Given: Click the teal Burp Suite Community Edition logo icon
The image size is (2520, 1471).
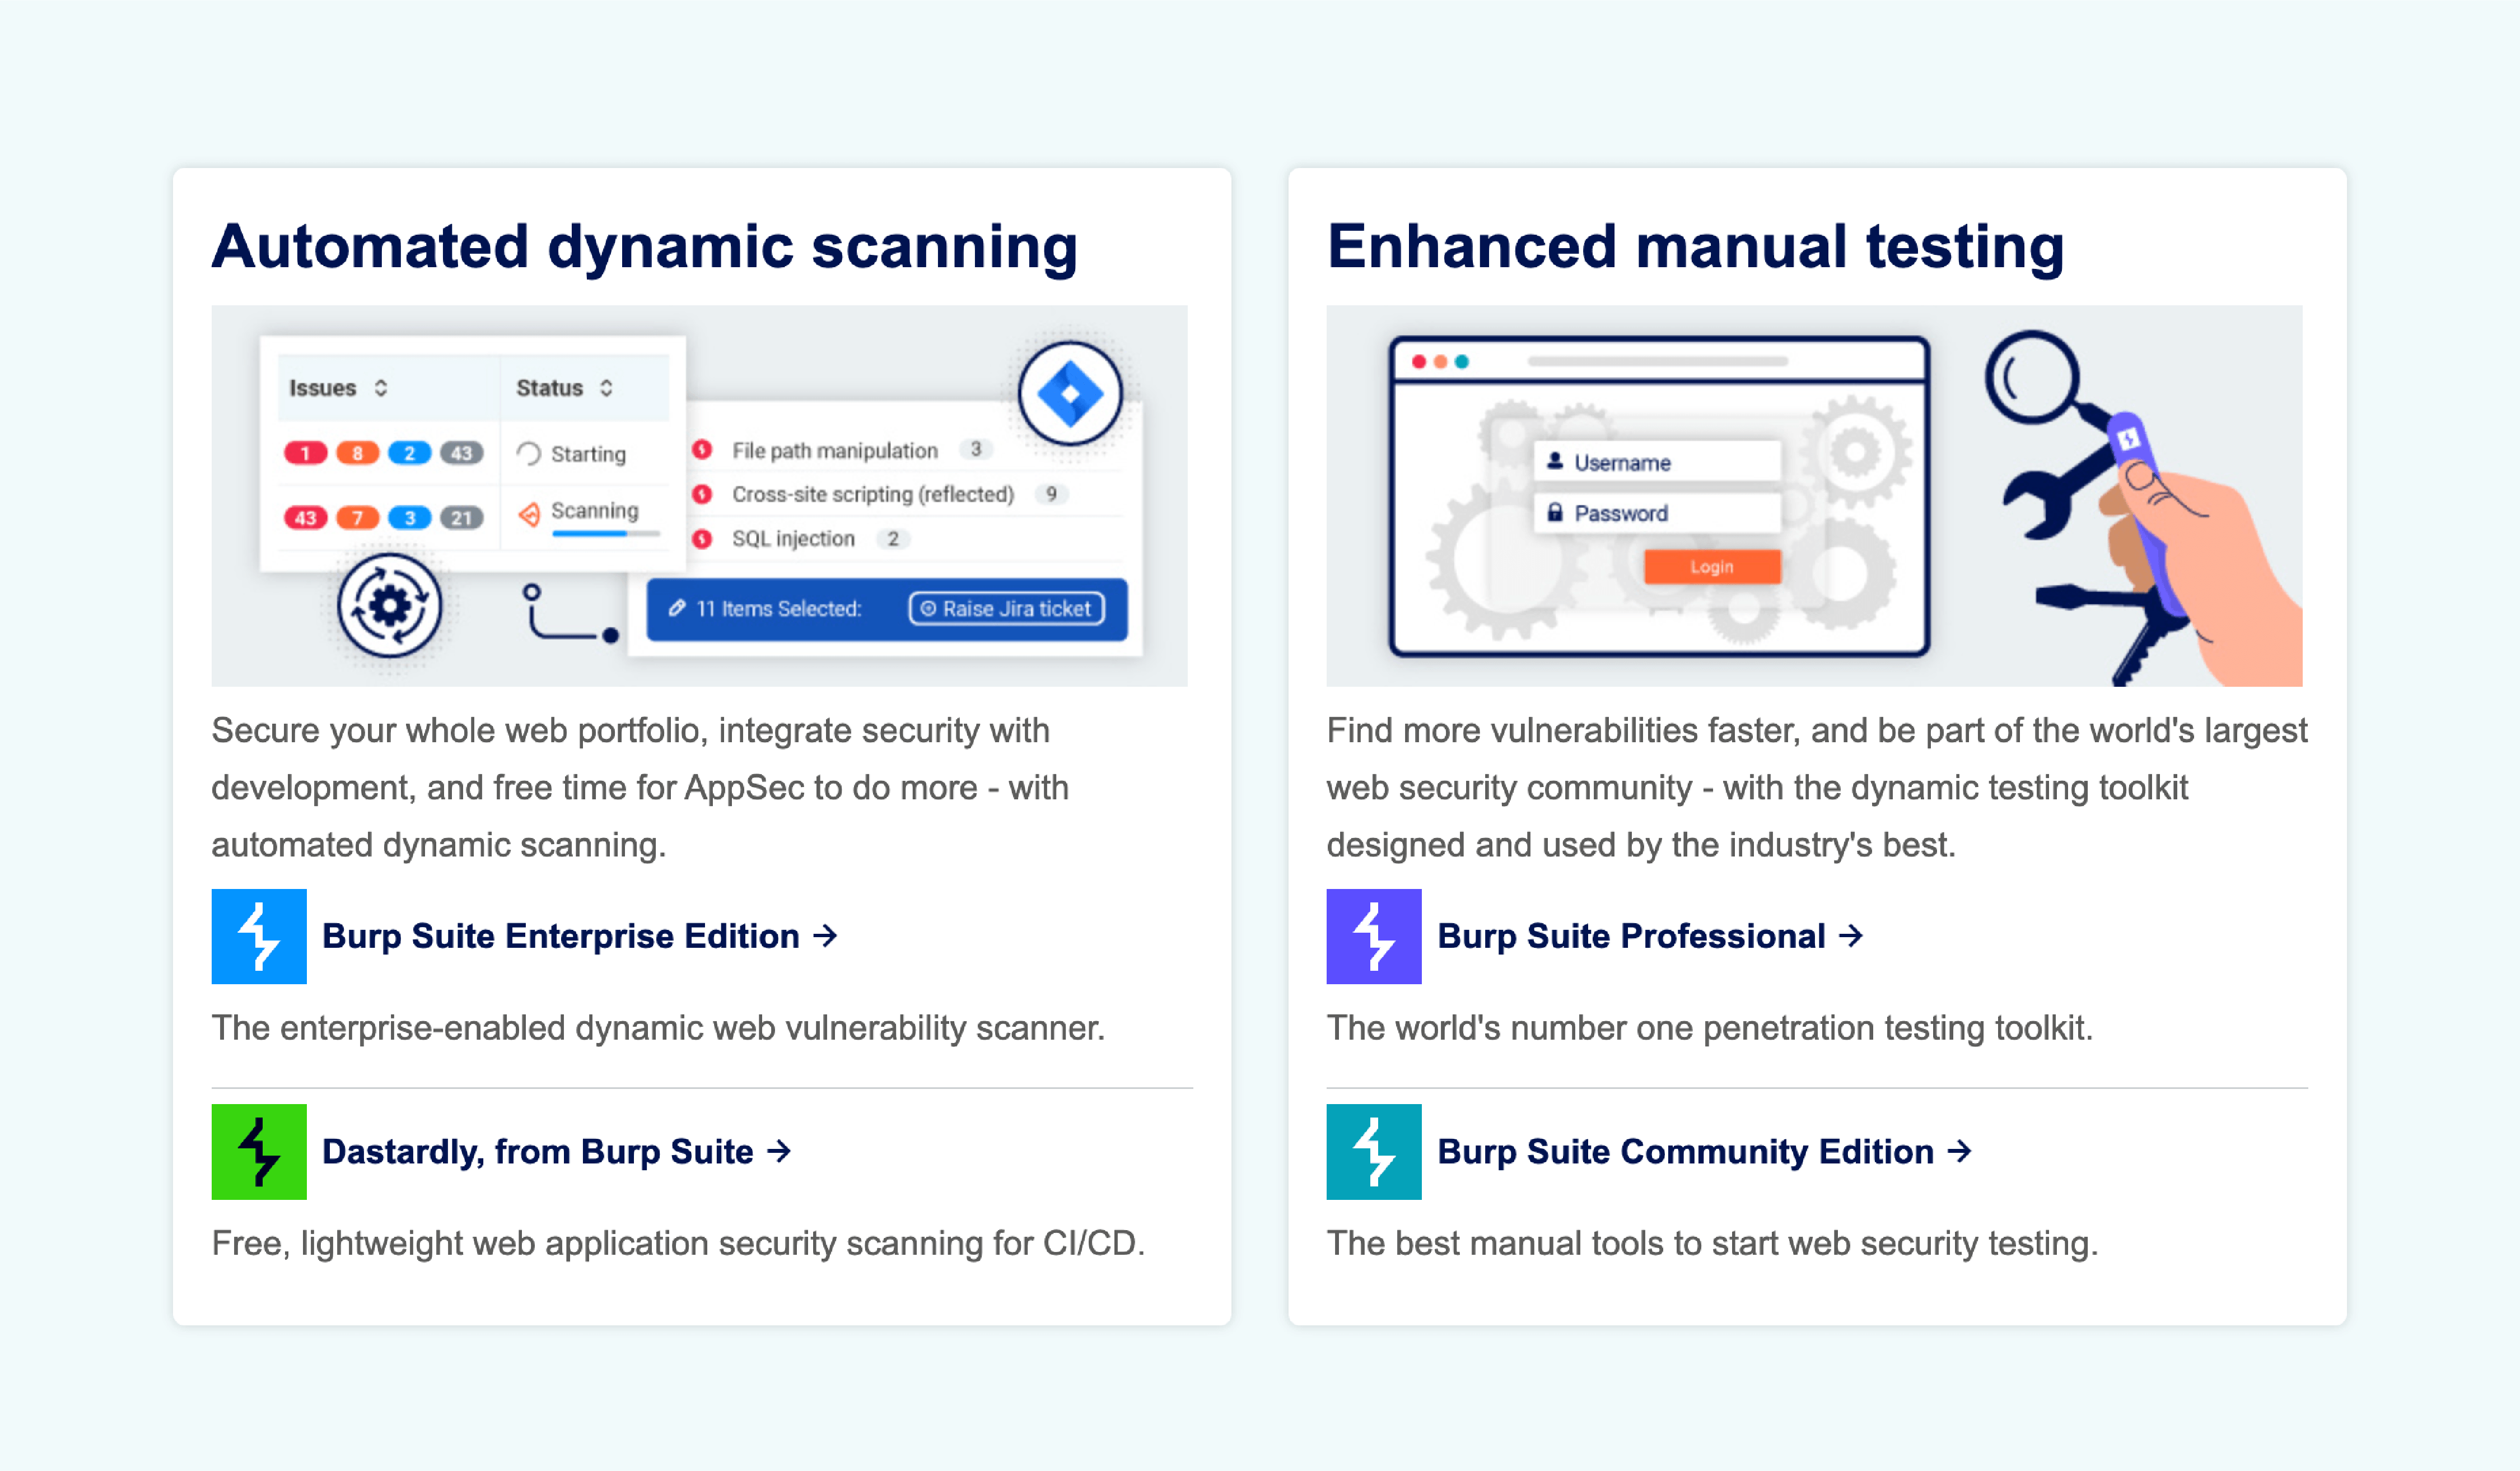Looking at the screenshot, I should [1374, 1152].
